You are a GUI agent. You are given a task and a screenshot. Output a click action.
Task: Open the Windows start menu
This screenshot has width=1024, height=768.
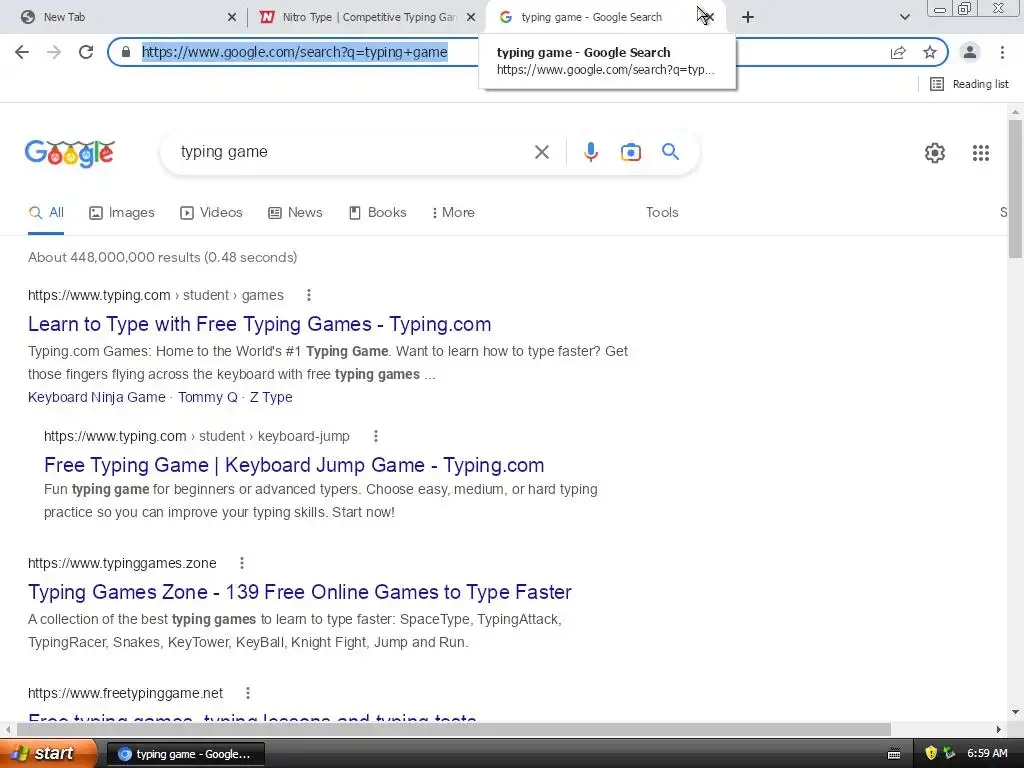[x=48, y=754]
